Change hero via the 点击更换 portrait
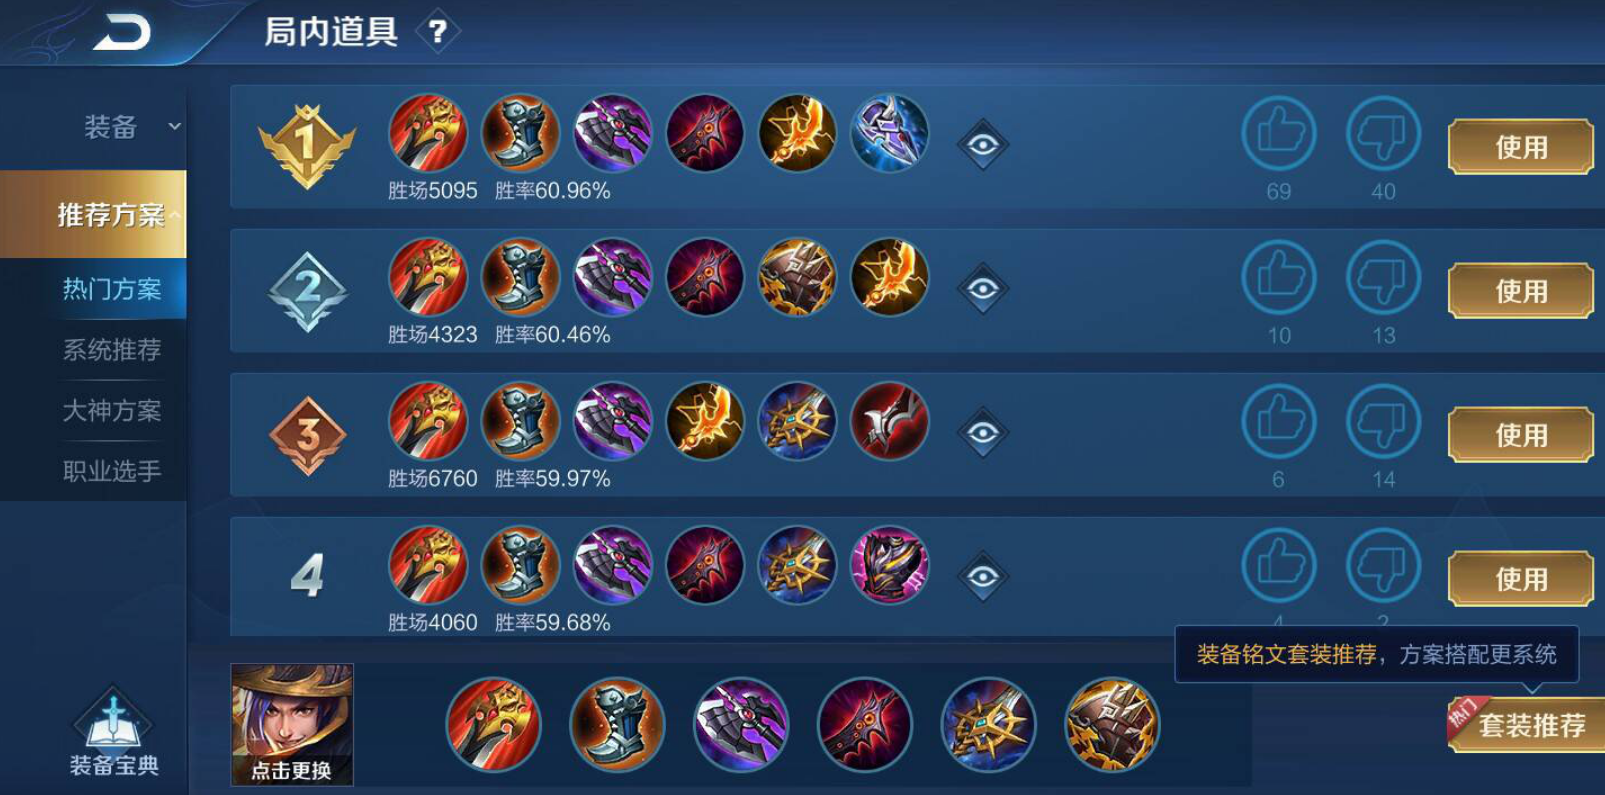 pyautogui.click(x=292, y=725)
